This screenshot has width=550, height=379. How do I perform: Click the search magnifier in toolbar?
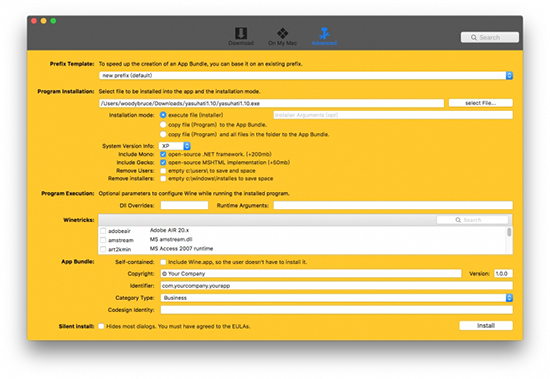pos(474,38)
